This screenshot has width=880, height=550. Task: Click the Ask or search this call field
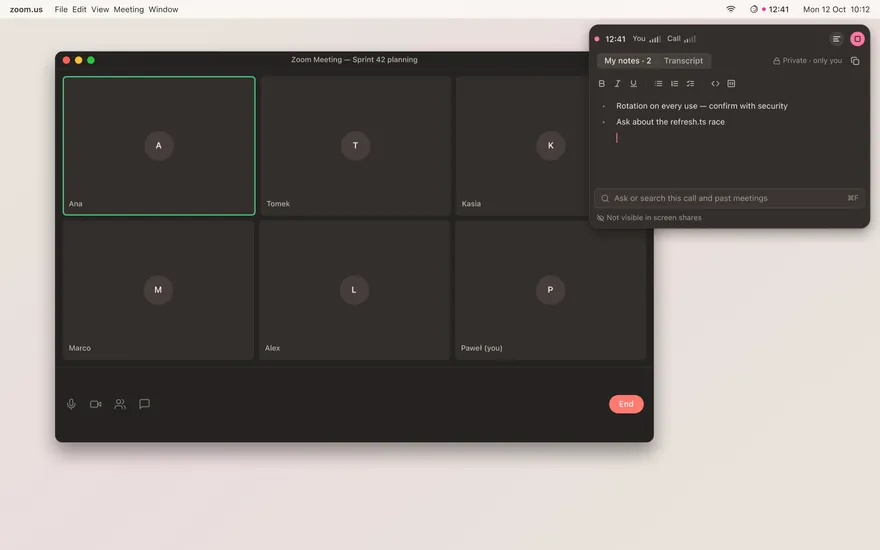pos(728,198)
